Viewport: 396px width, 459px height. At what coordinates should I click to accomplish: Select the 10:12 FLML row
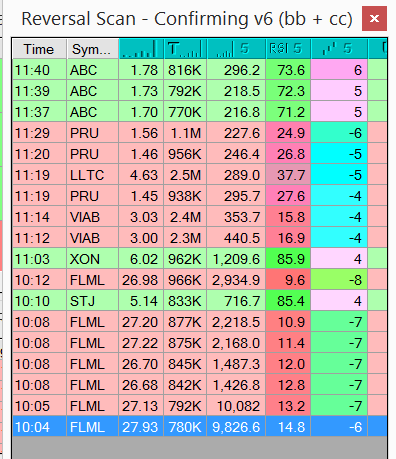click(200, 280)
